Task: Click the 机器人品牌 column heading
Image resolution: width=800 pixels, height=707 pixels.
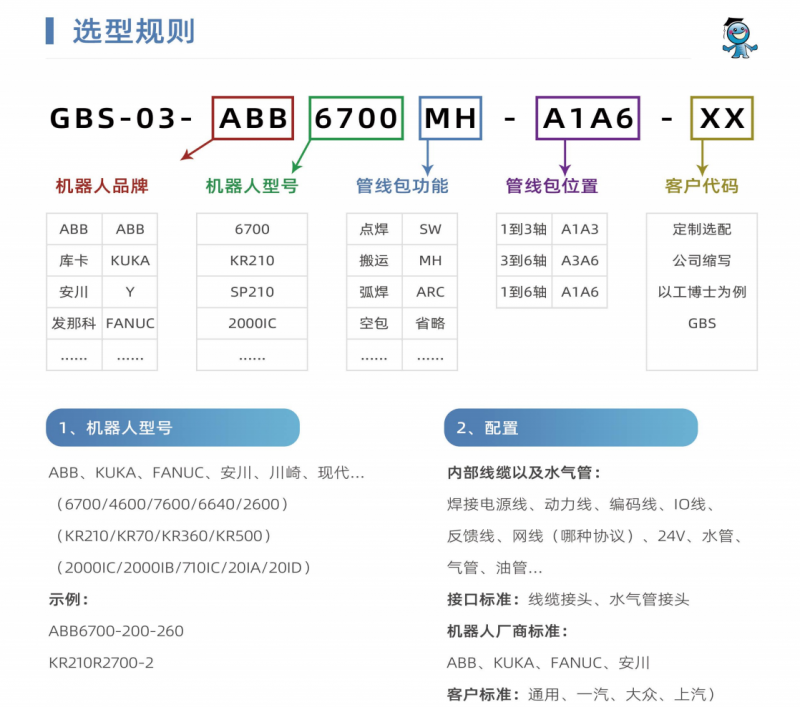Action: (x=102, y=186)
